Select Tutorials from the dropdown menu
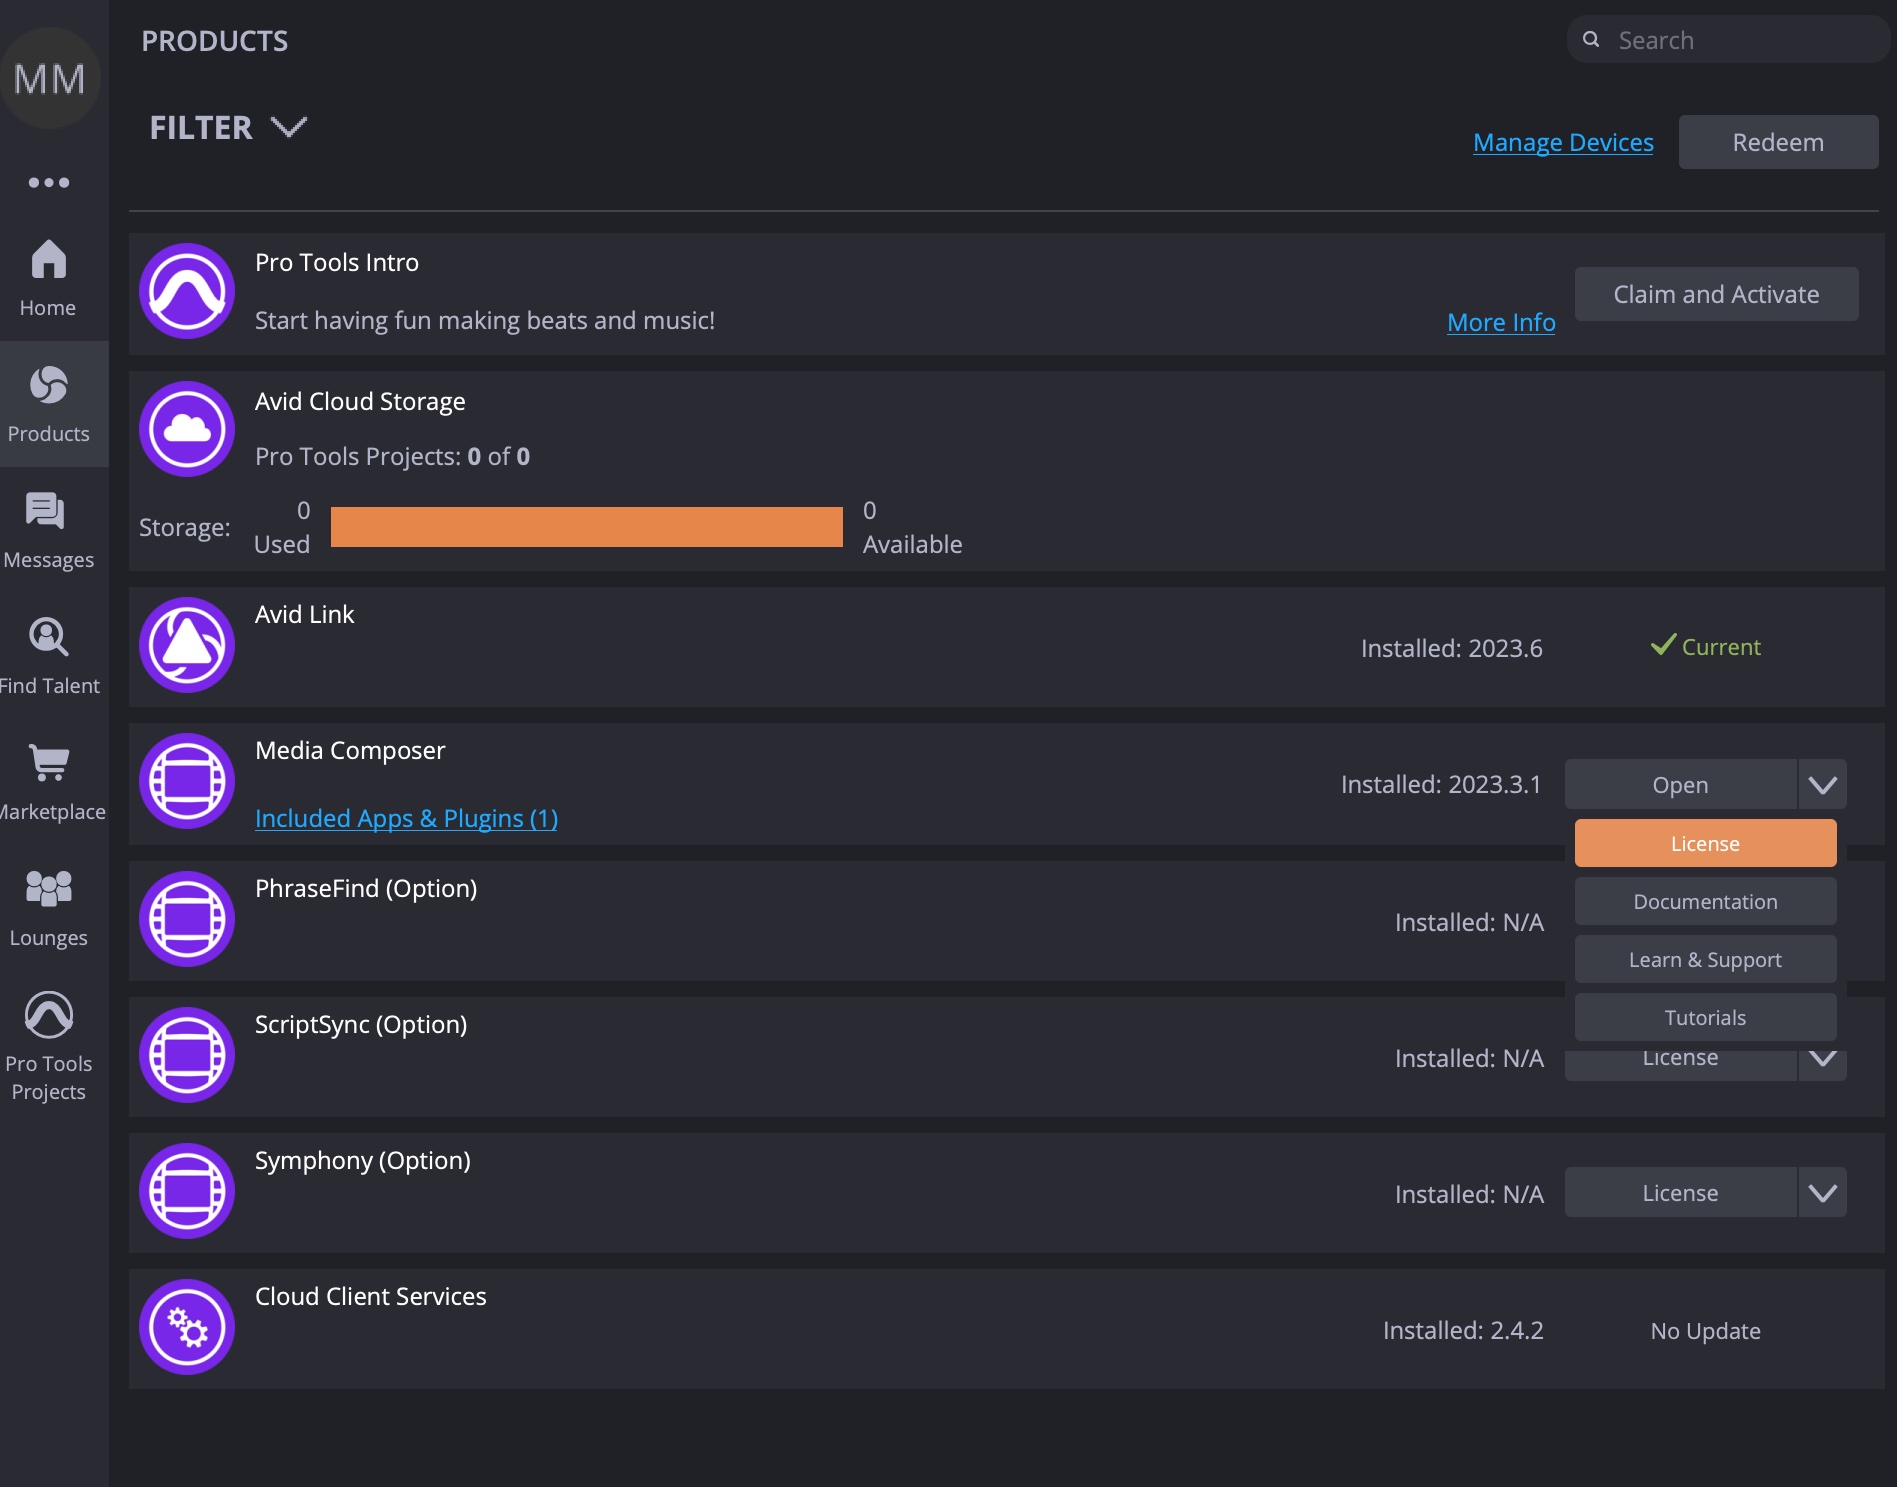 tap(1705, 1017)
